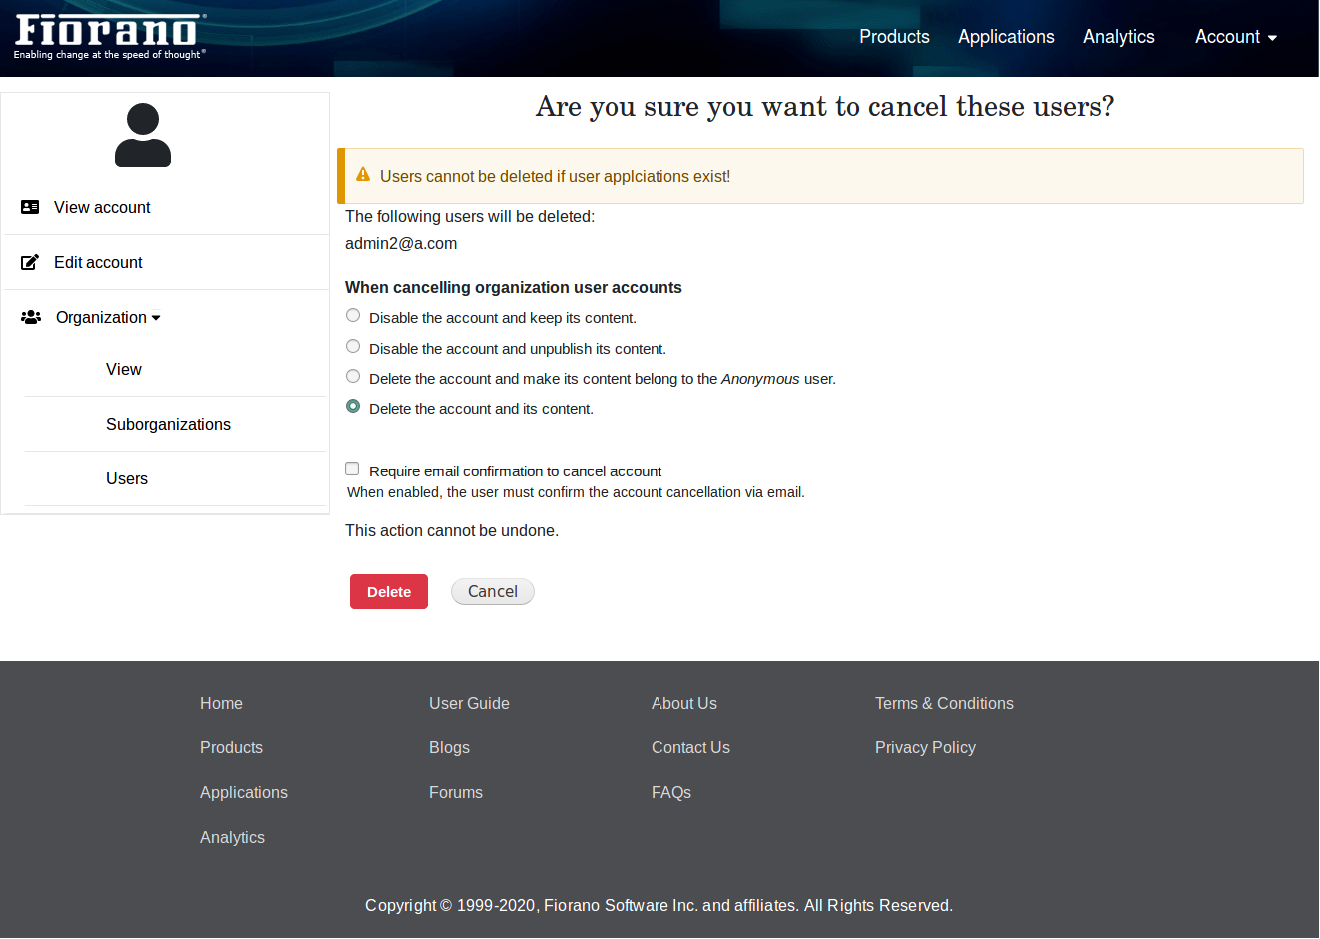Click the Cancel button
The width and height of the screenshot is (1320, 939).
pos(492,592)
